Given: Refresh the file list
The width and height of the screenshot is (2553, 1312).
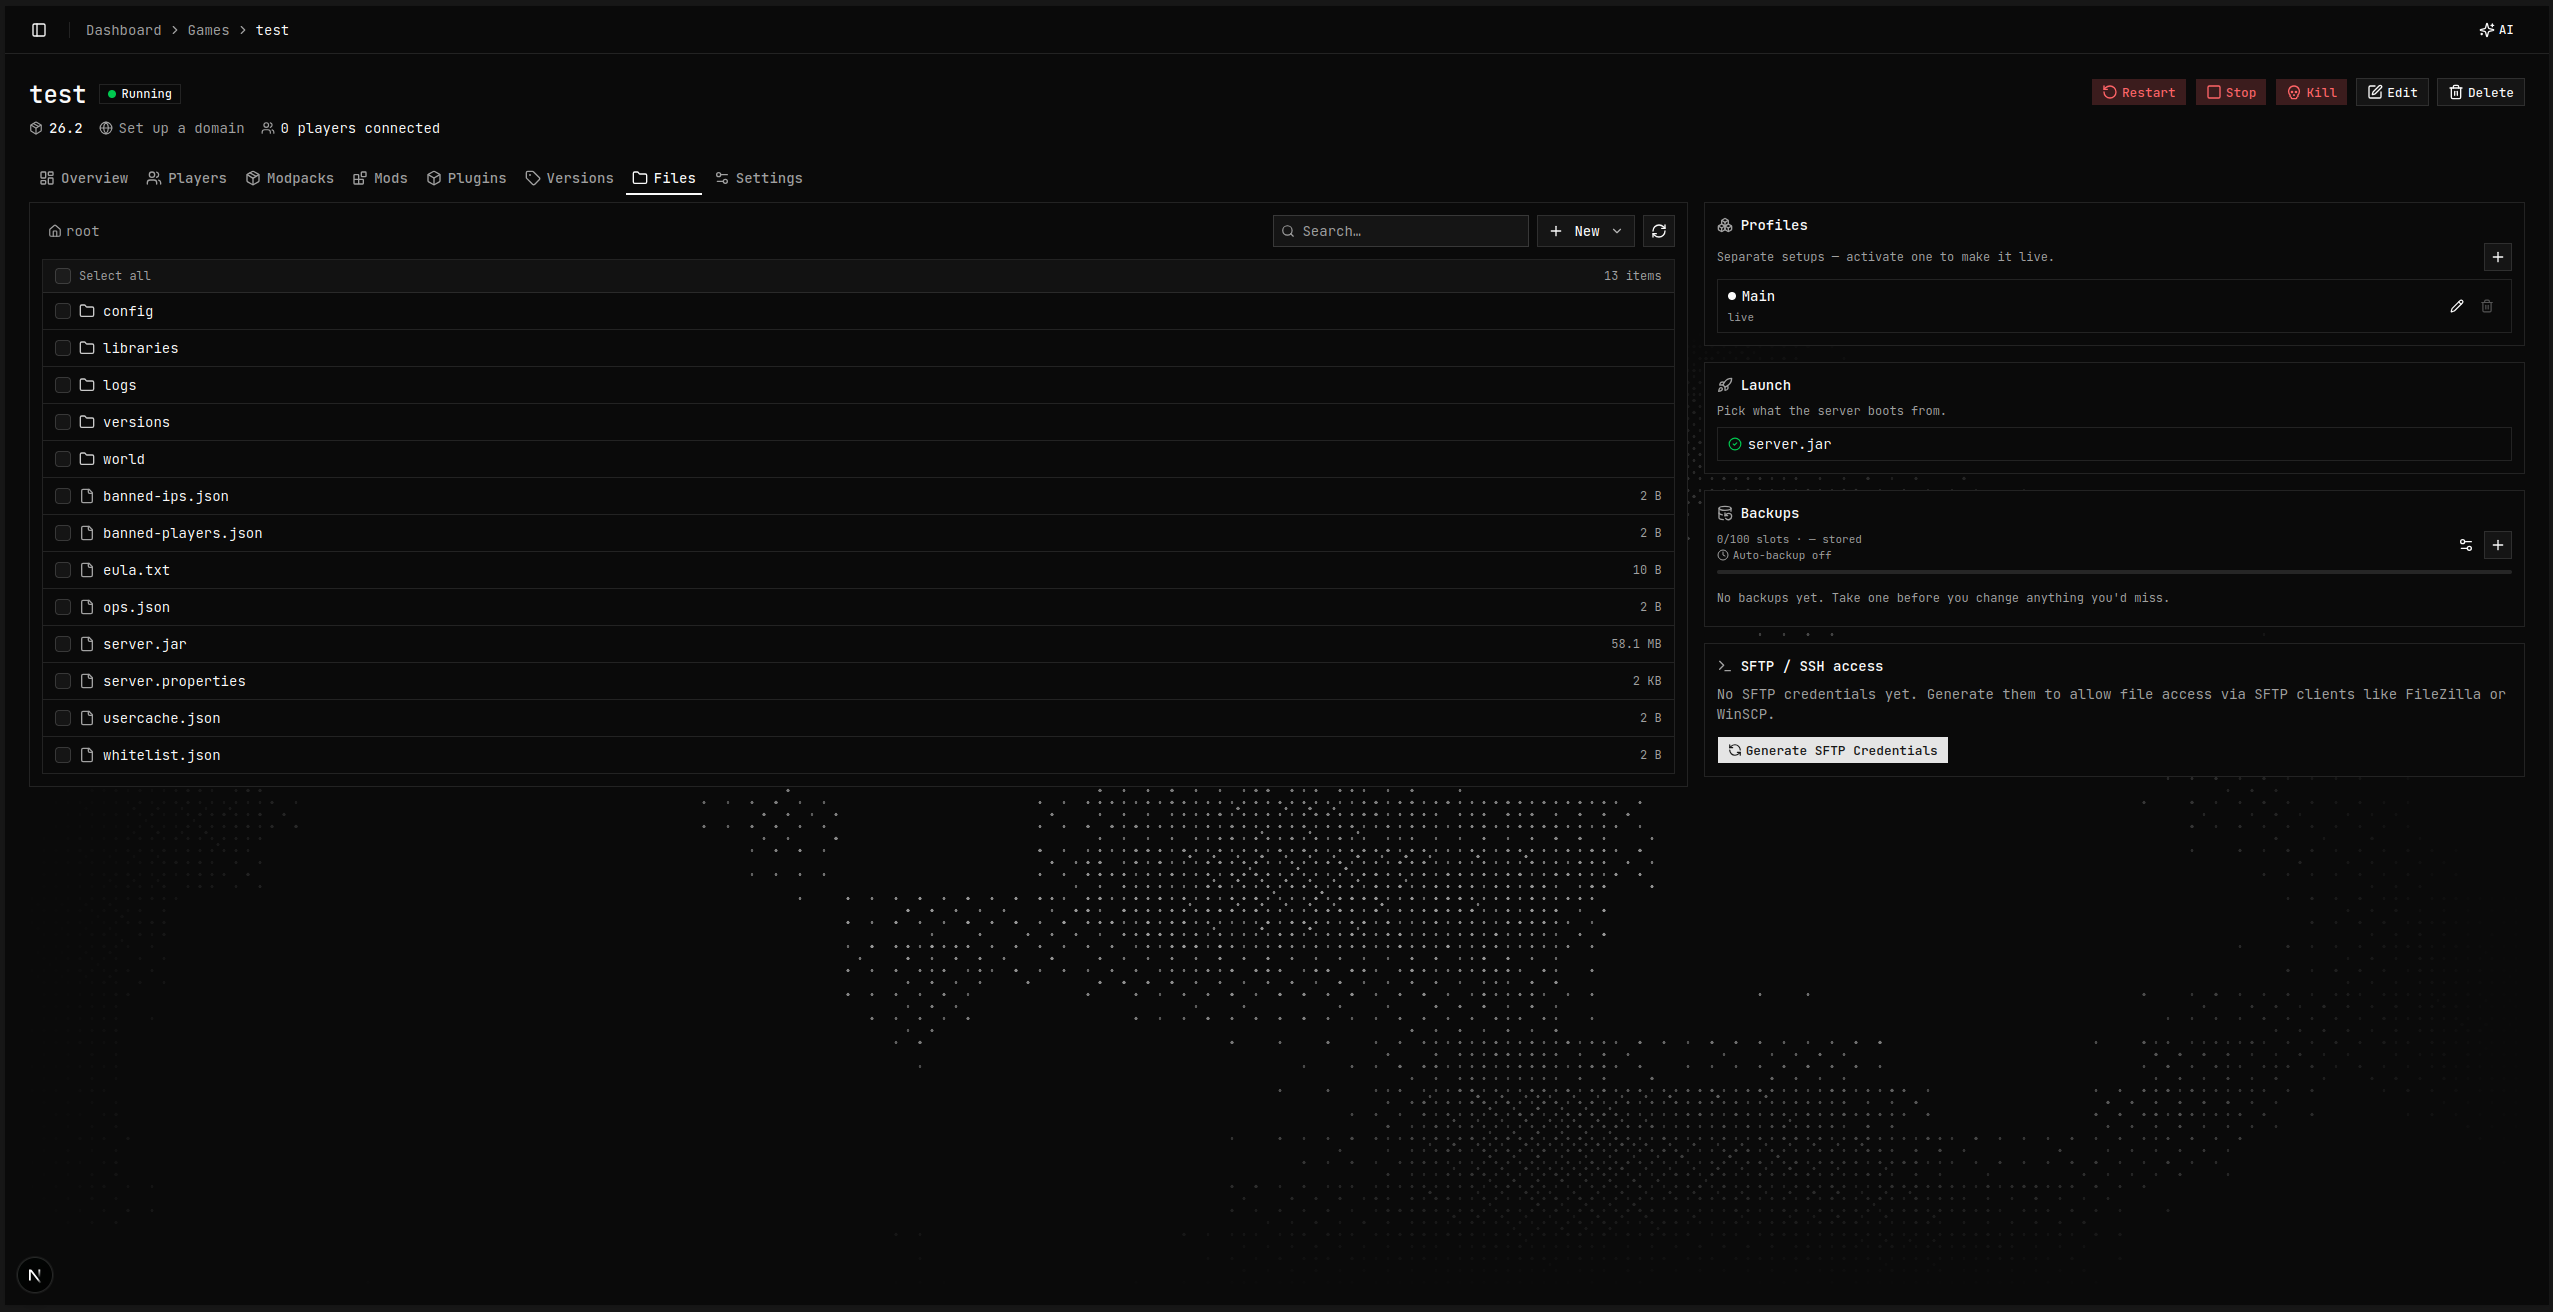Looking at the screenshot, I should [1658, 231].
